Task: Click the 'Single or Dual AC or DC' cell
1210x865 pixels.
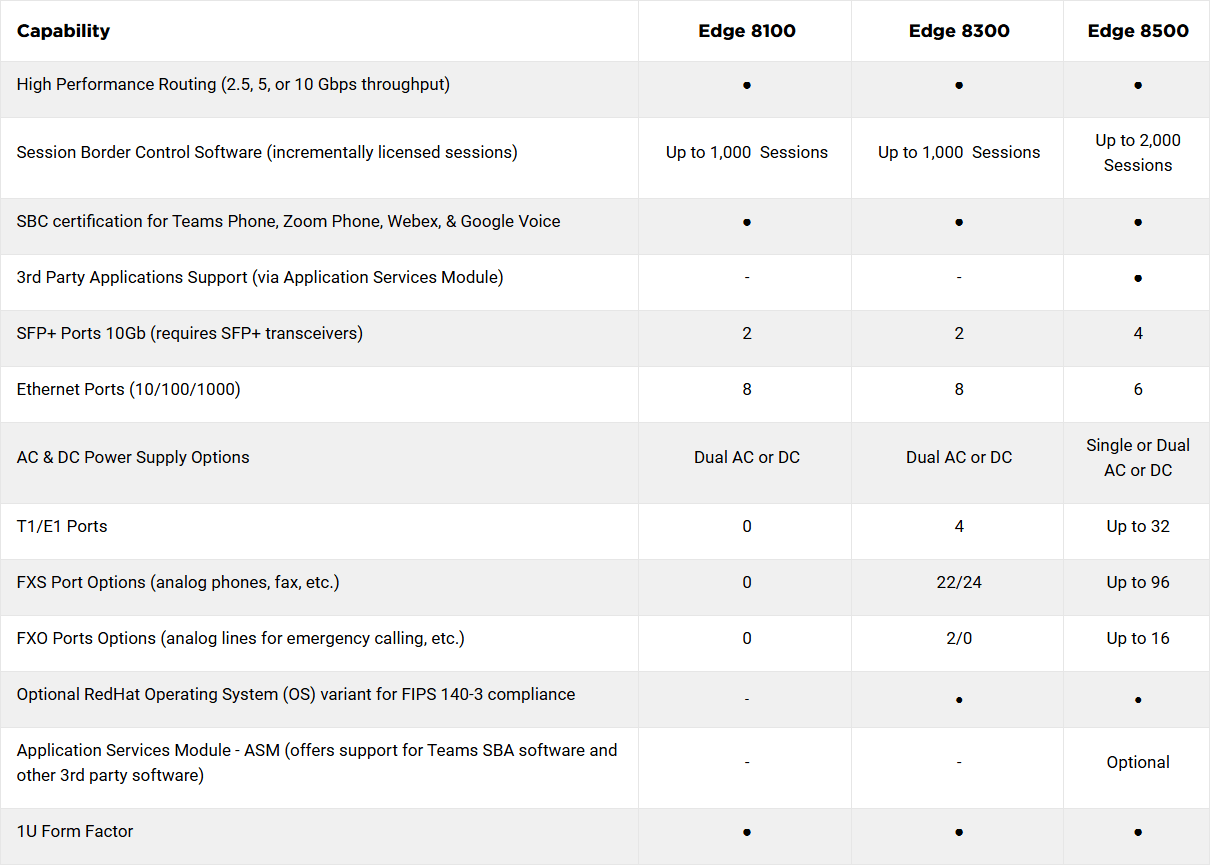Action: pos(1138,458)
